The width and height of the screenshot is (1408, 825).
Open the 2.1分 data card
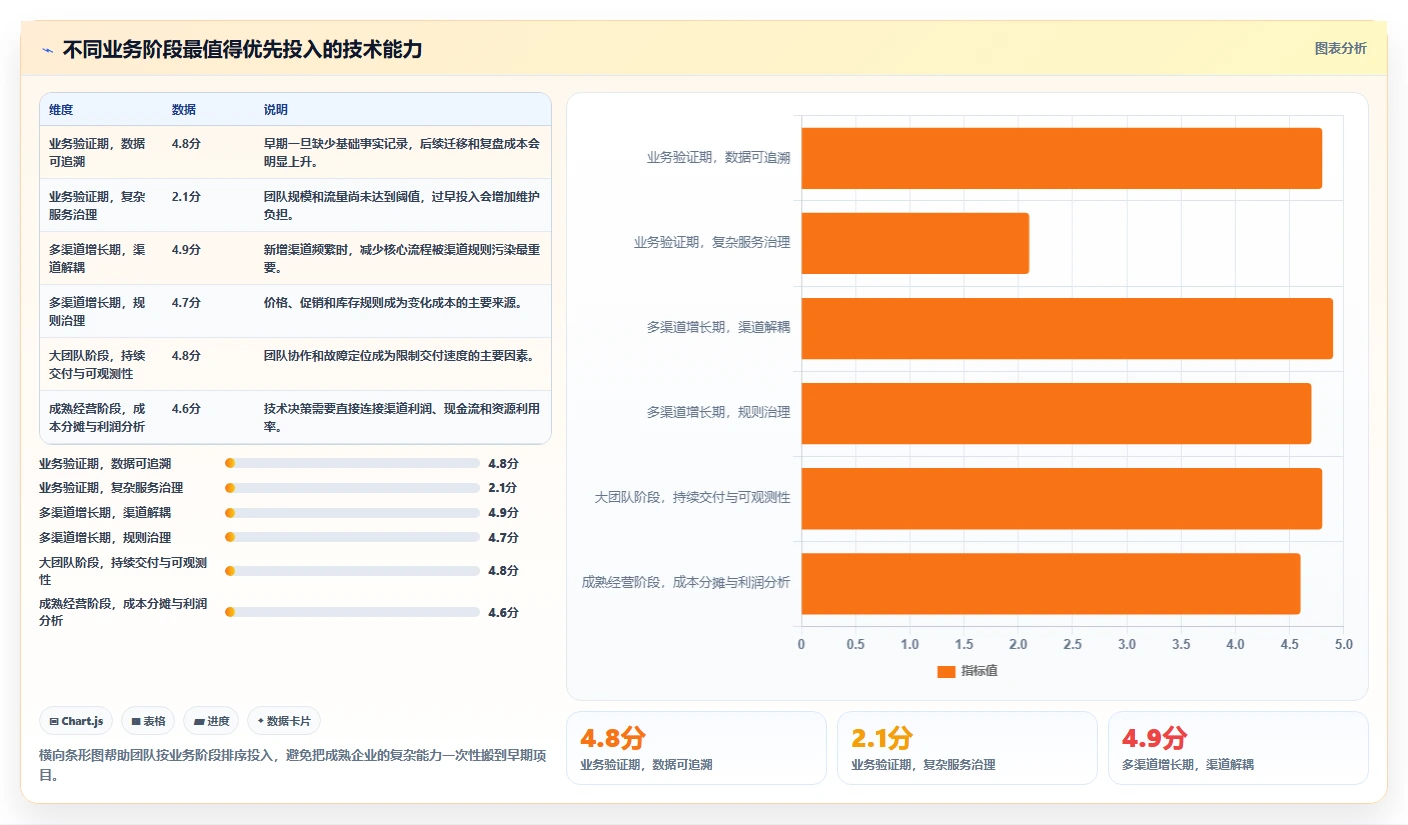point(967,748)
